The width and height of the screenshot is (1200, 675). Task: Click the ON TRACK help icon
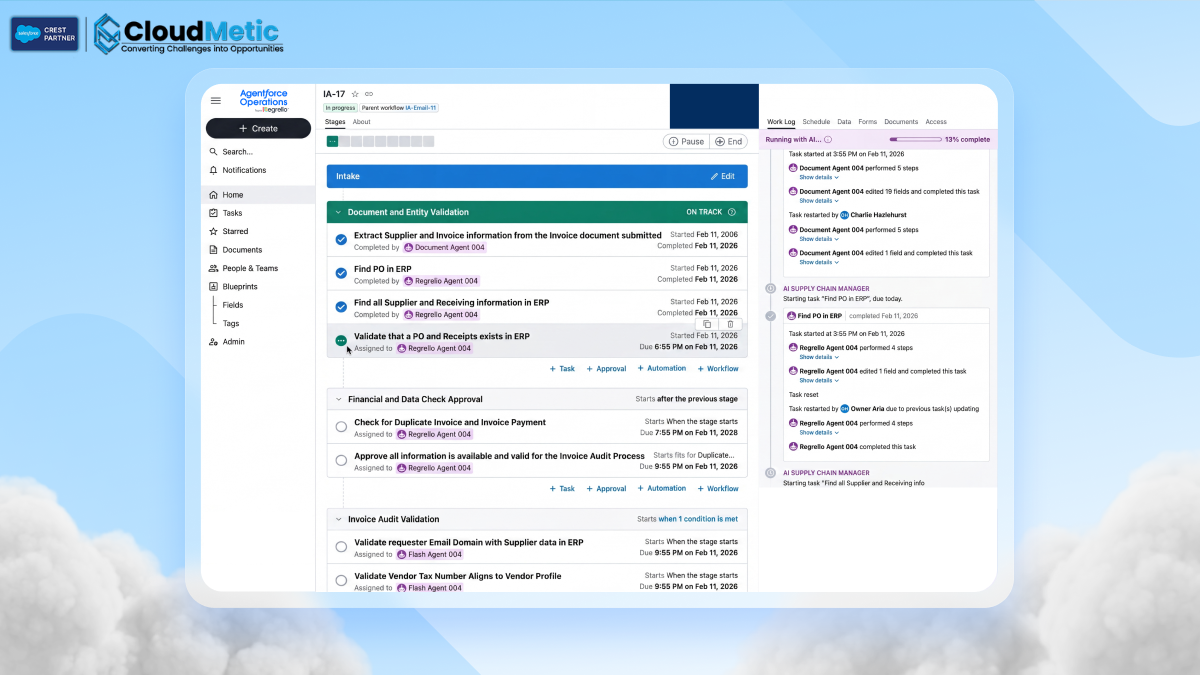click(x=732, y=212)
